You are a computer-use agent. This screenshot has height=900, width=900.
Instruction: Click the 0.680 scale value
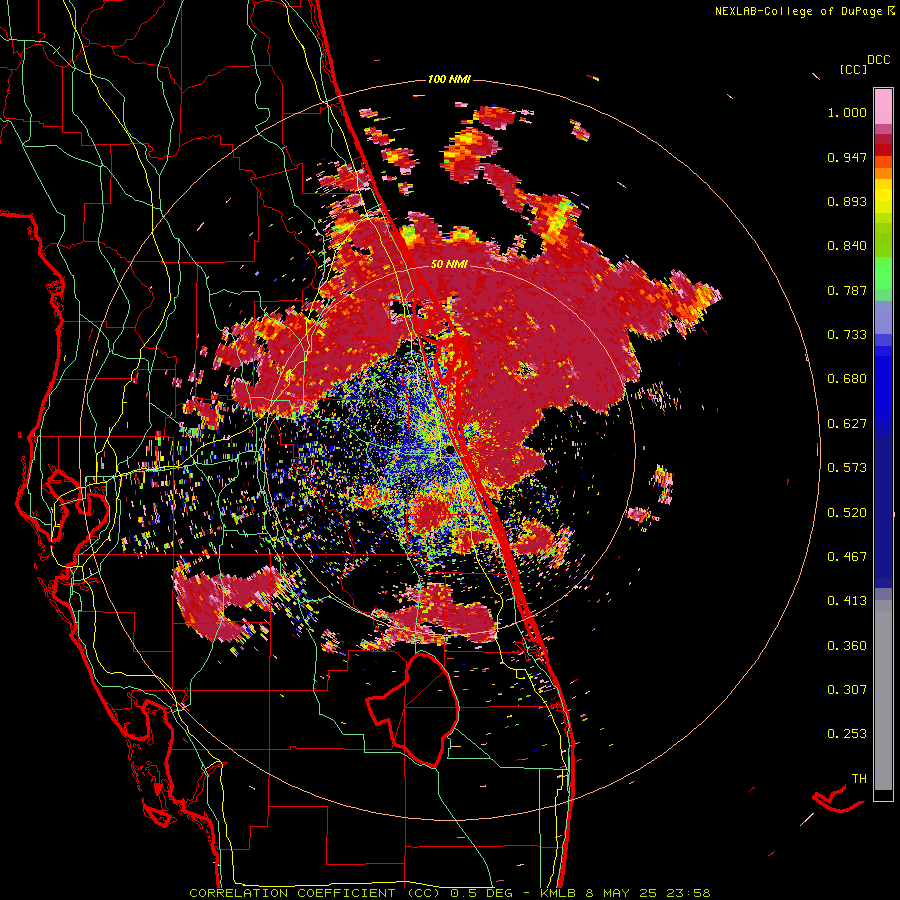847,379
